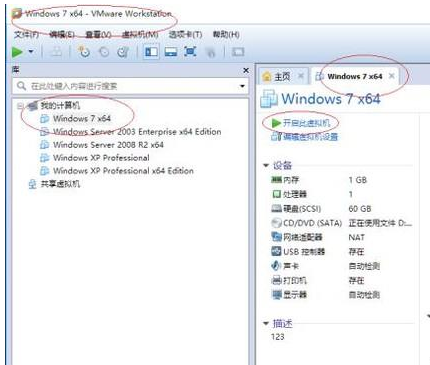The height and width of the screenshot is (365, 430).
Task: Click the revert to snapshot toolbar icon
Action: [104, 52]
